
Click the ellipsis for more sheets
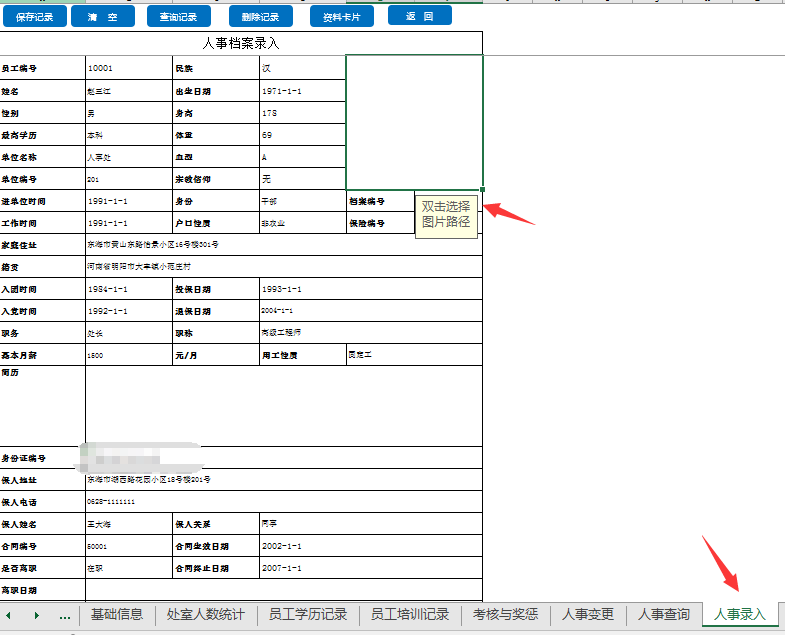click(x=65, y=616)
